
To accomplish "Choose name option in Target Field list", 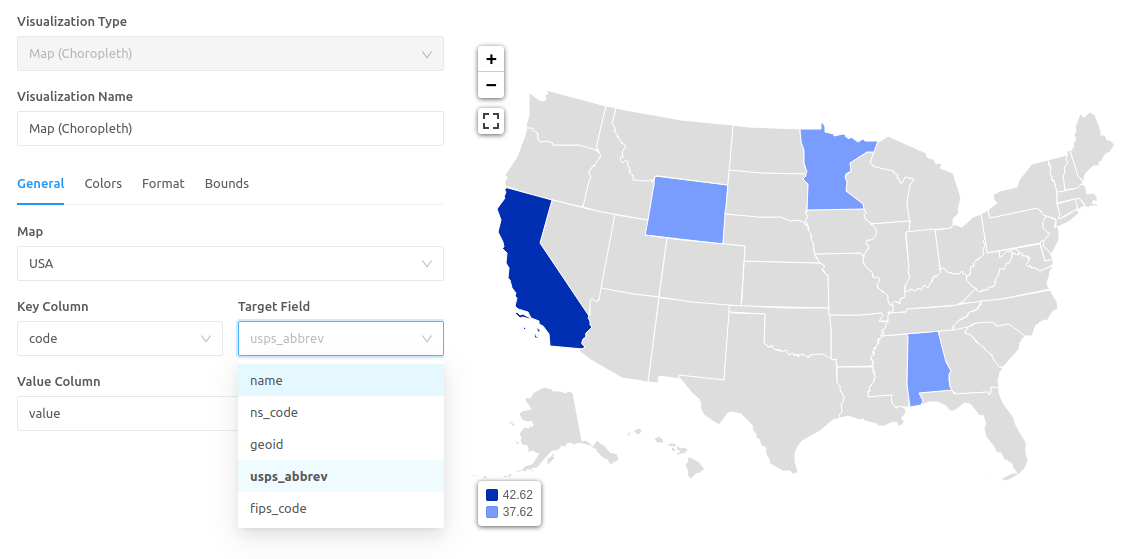I will [x=340, y=380].
